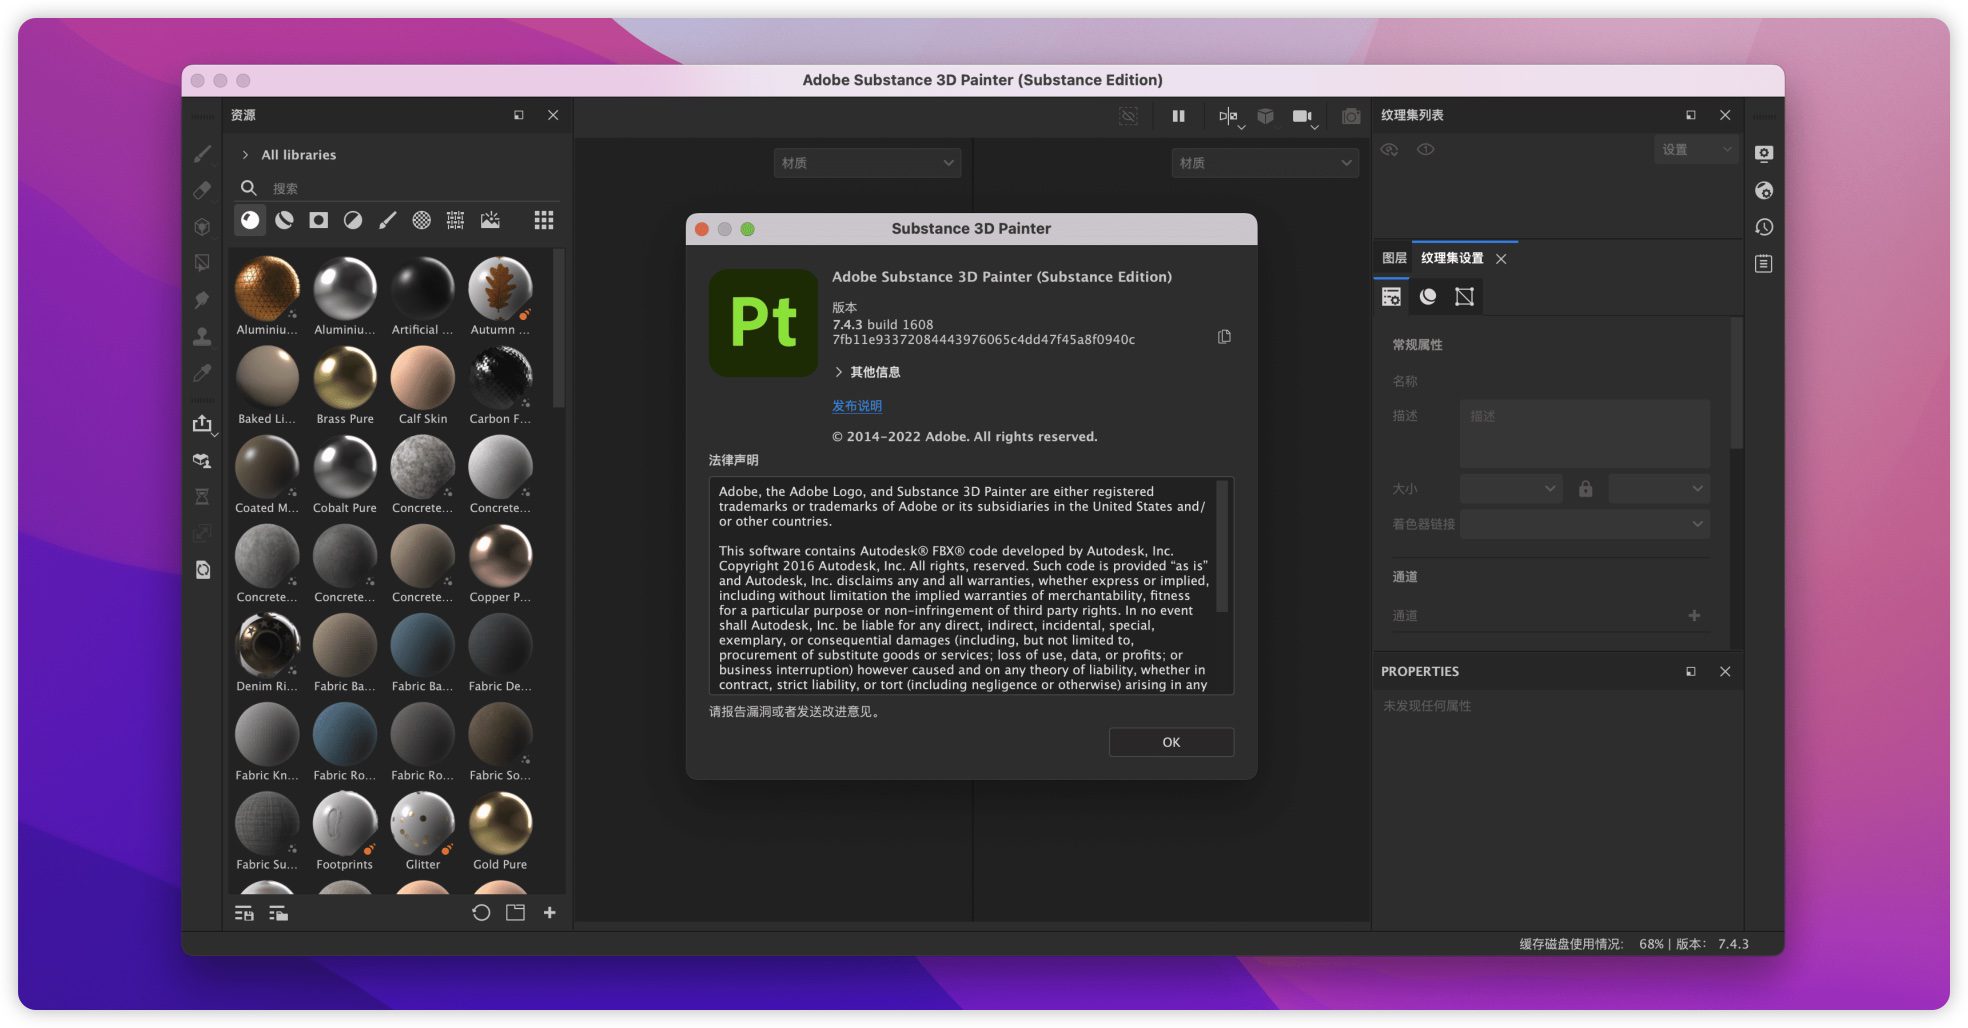1968x1028 pixels.
Task: Open the assets folder icon button
Action: click(515, 913)
